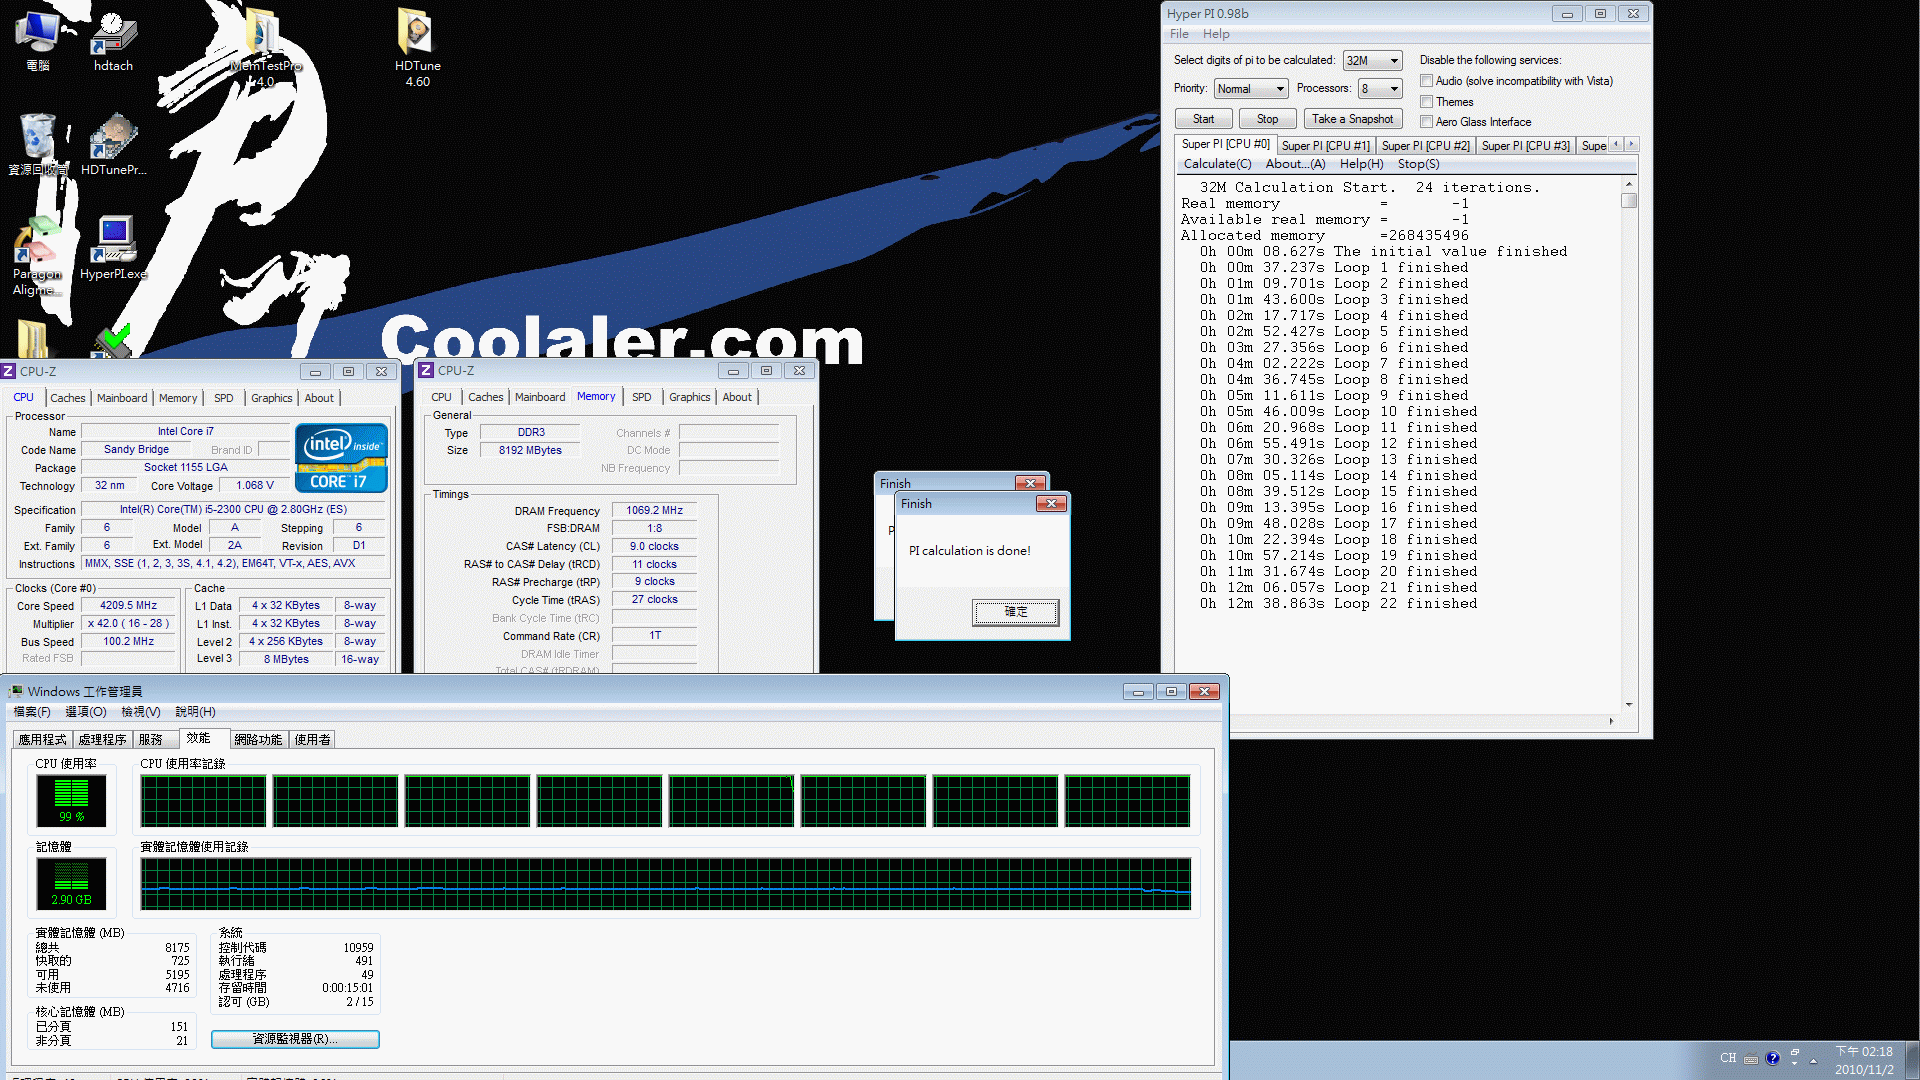Open the Caches tab in left CPU-Z window
The image size is (1920, 1080).
click(68, 398)
